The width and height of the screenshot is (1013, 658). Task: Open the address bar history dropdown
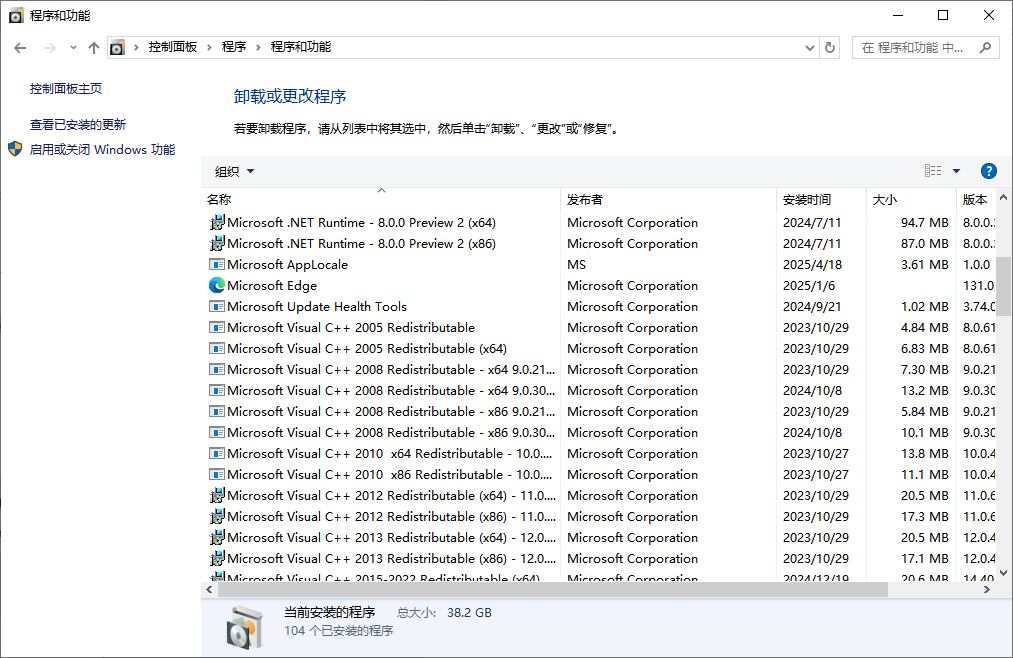(809, 48)
